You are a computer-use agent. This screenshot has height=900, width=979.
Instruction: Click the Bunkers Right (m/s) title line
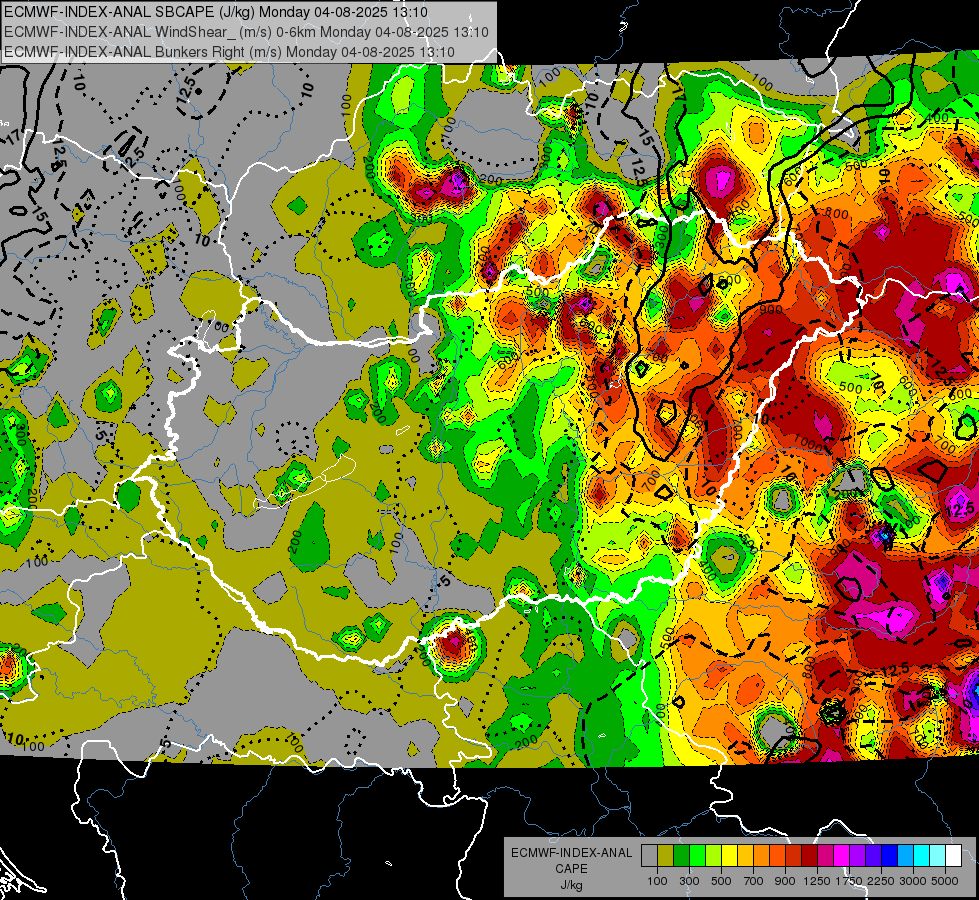click(x=229, y=52)
